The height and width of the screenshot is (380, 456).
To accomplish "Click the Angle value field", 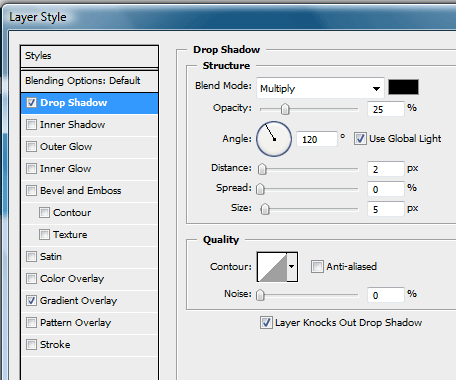I will pyautogui.click(x=317, y=139).
